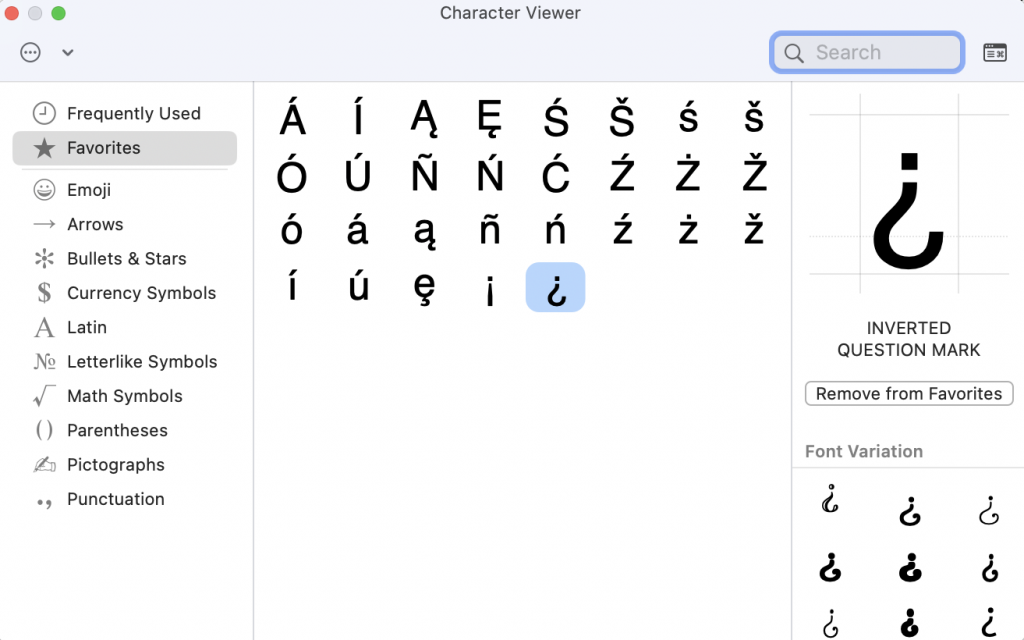Expand the chevron next to the action menu
1024x640 pixels.
pyautogui.click(x=67, y=52)
